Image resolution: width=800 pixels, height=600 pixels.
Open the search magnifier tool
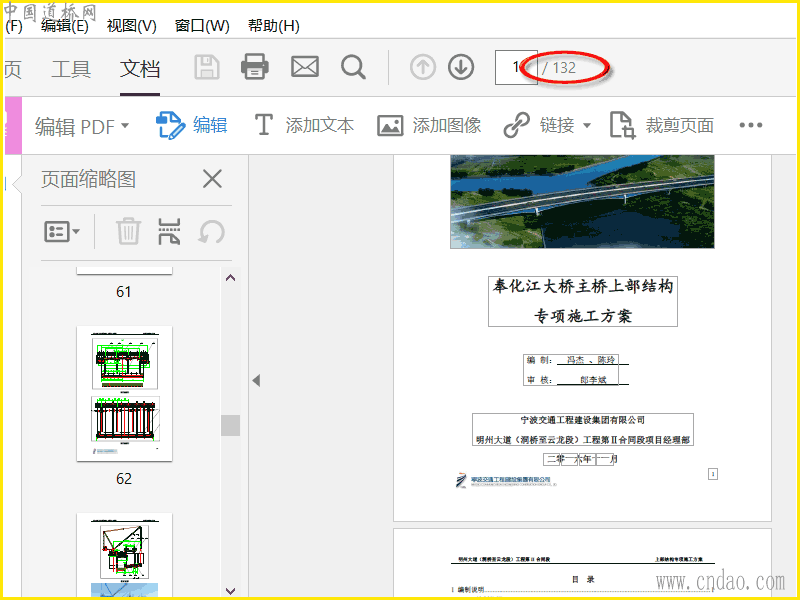click(354, 67)
